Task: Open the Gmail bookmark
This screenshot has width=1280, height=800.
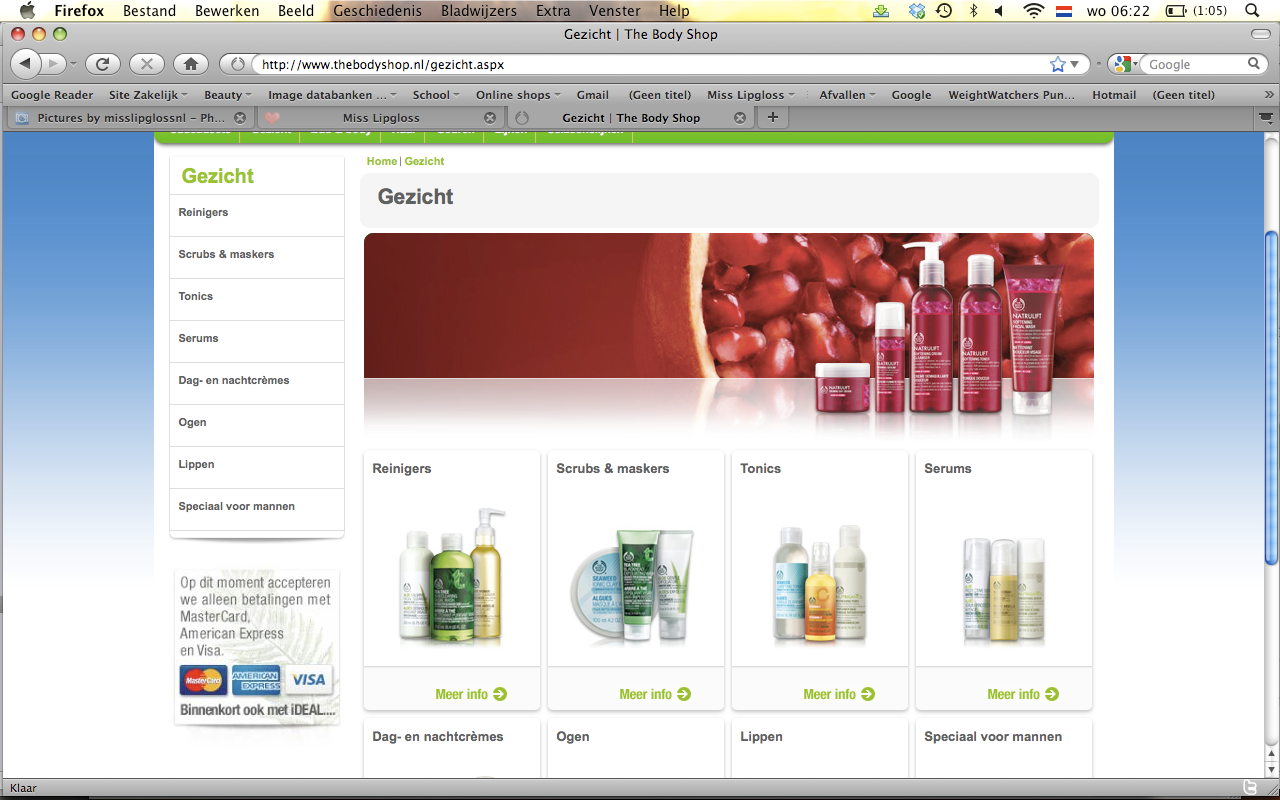Action: click(592, 95)
